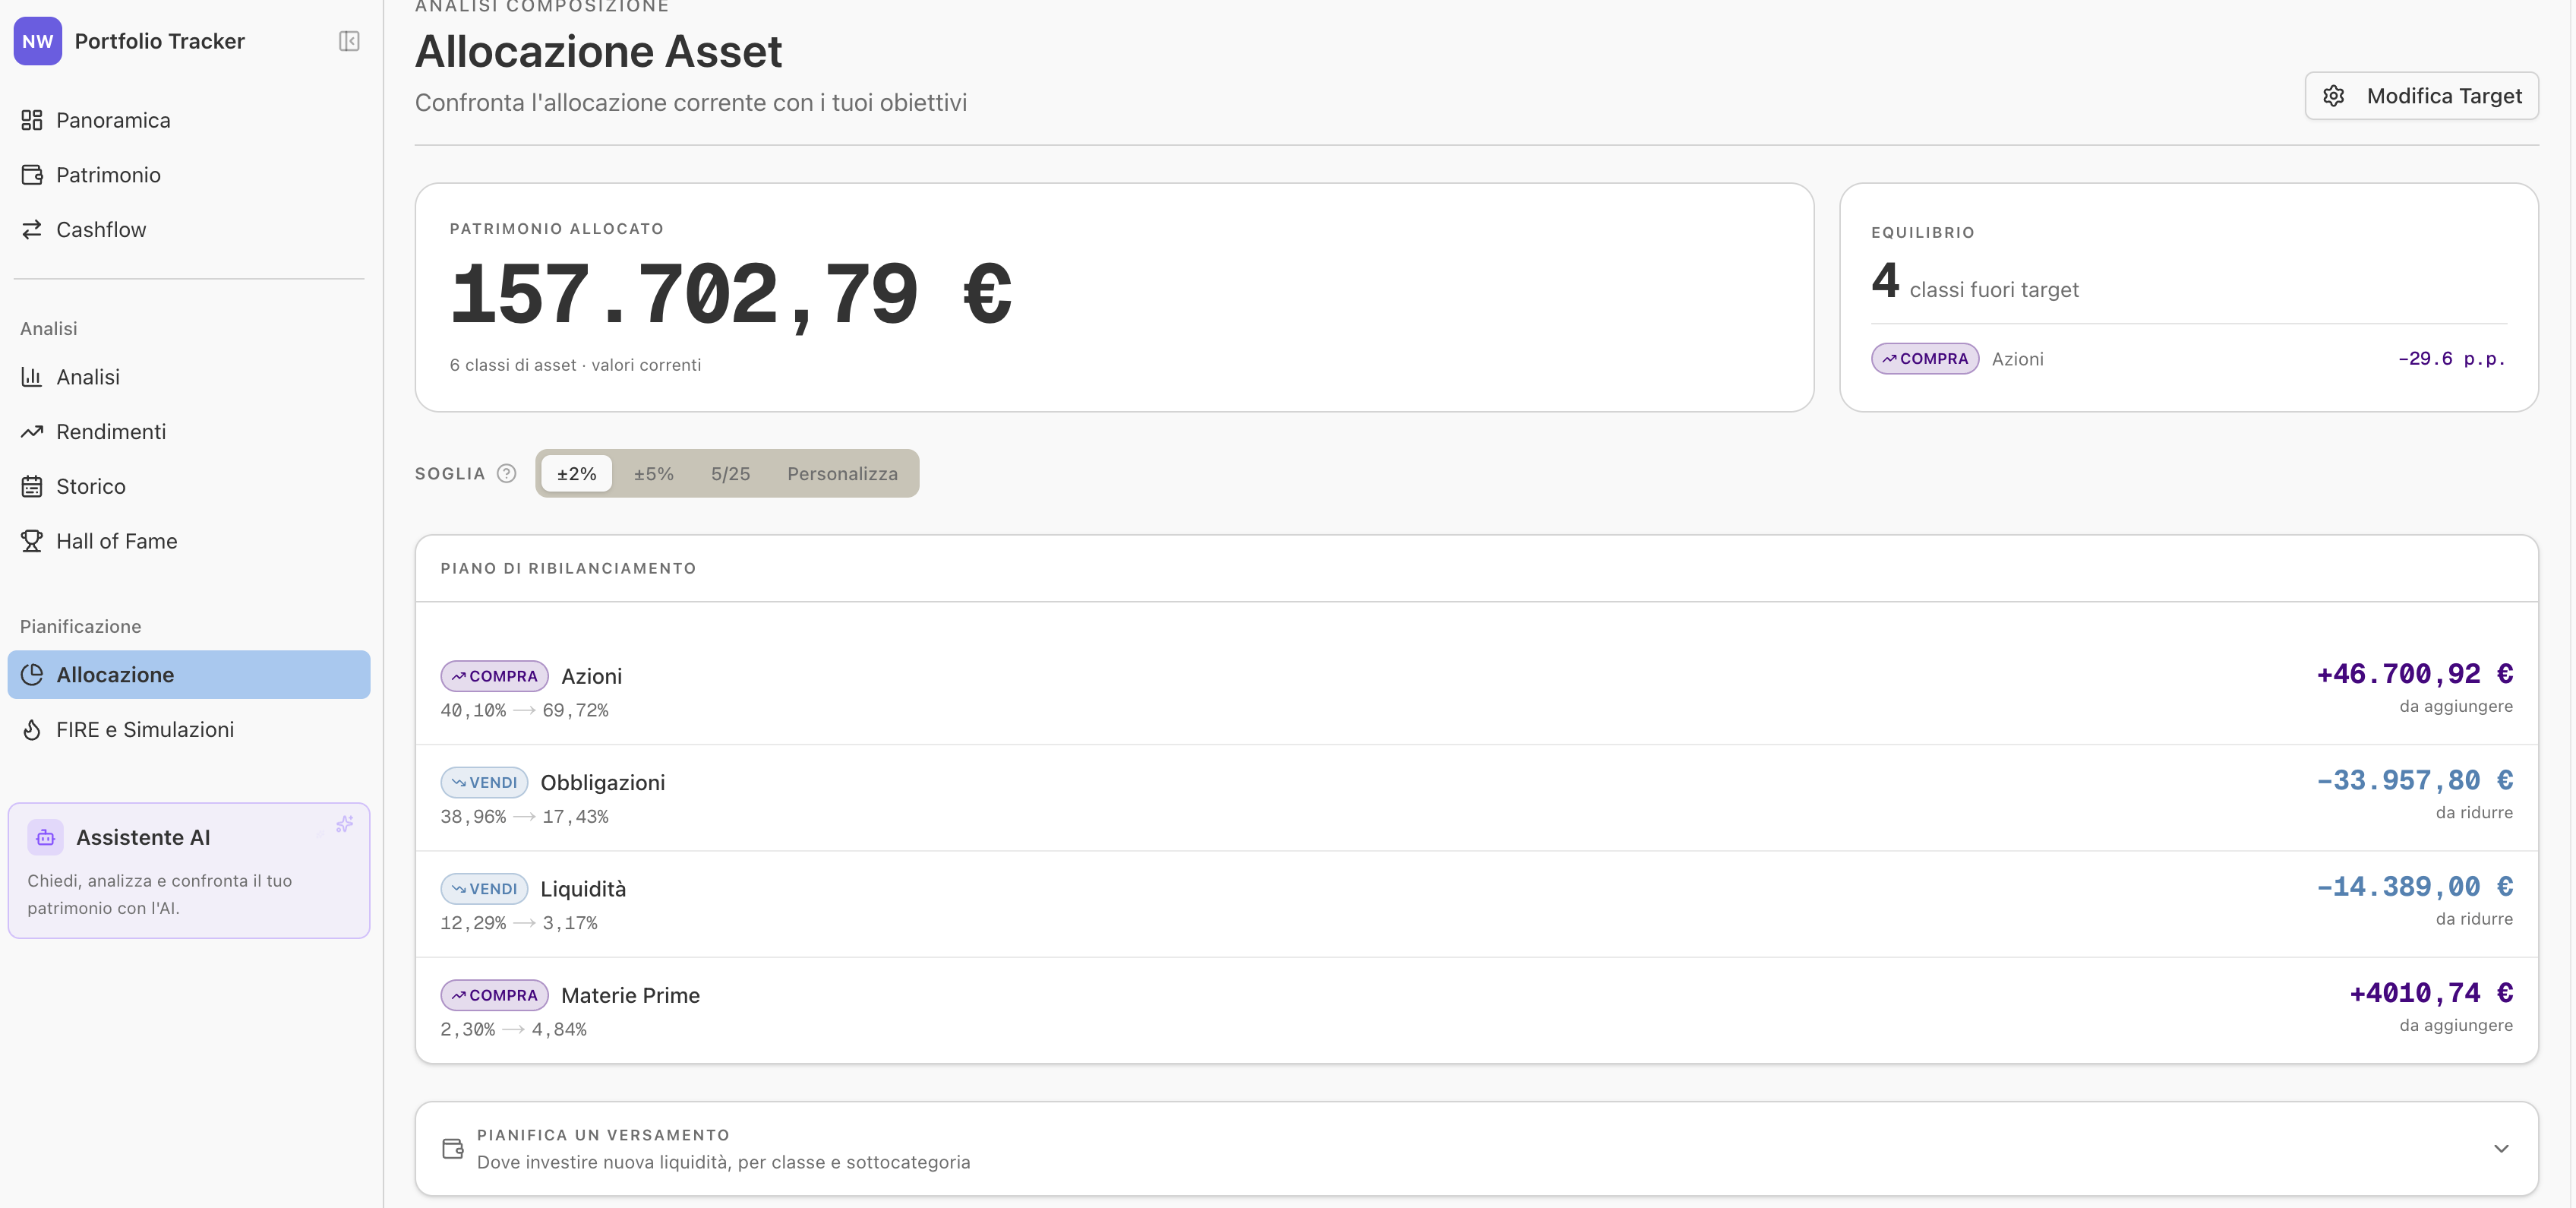Click the NW logo badge
The height and width of the screenshot is (1208, 2576).
[x=38, y=41]
